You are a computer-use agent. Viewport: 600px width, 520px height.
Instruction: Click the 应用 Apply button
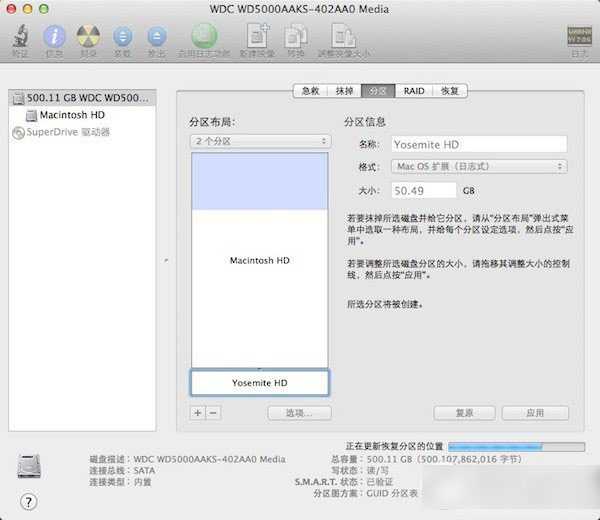(535, 413)
